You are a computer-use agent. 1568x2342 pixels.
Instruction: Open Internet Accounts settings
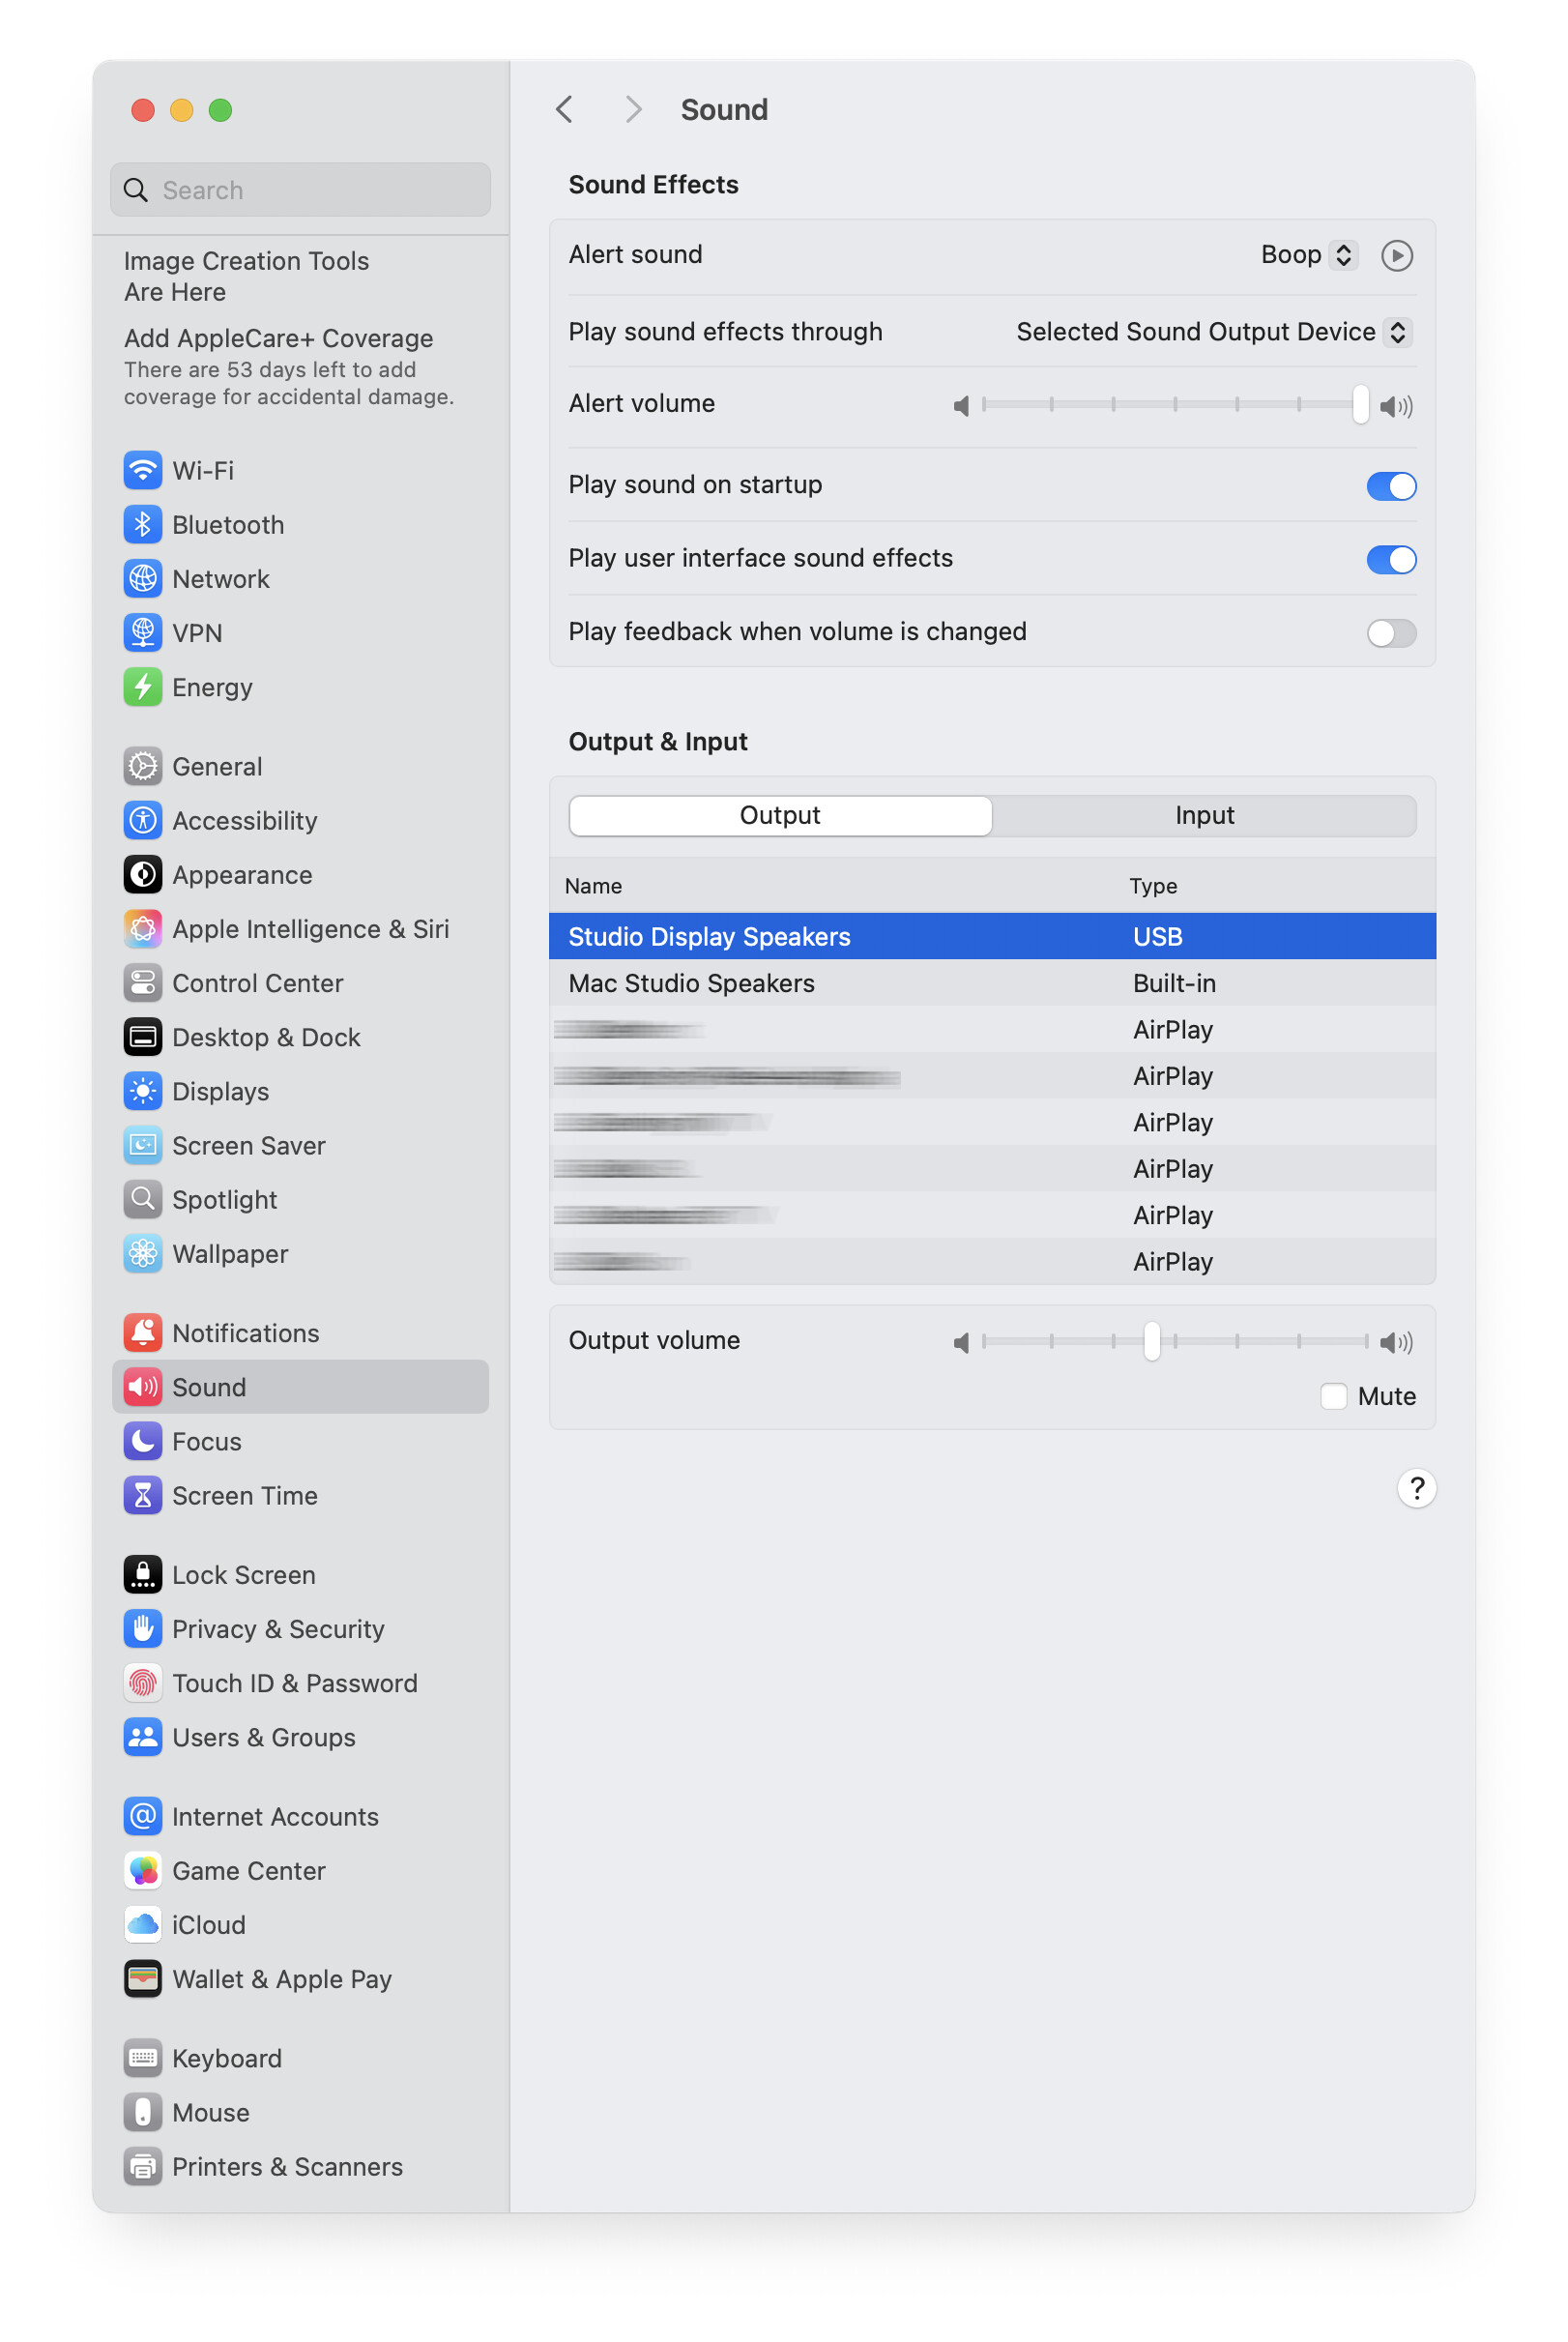pyautogui.click(x=300, y=1817)
